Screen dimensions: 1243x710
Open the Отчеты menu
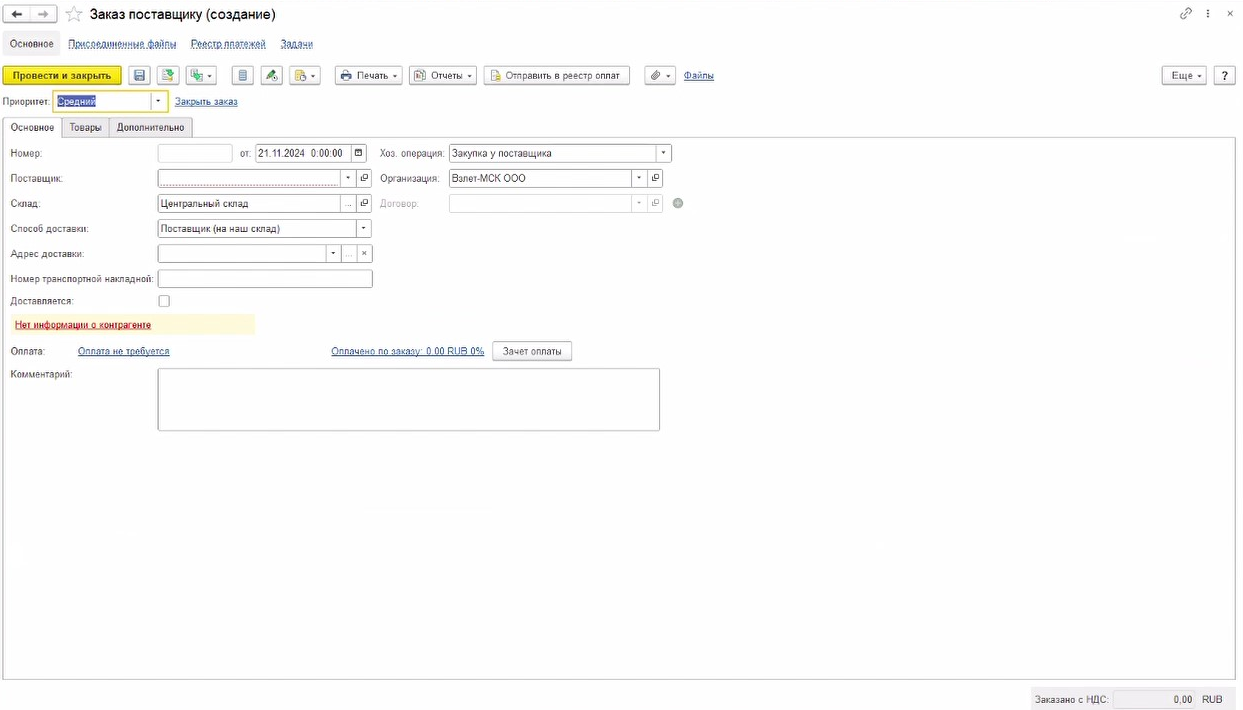[443, 75]
